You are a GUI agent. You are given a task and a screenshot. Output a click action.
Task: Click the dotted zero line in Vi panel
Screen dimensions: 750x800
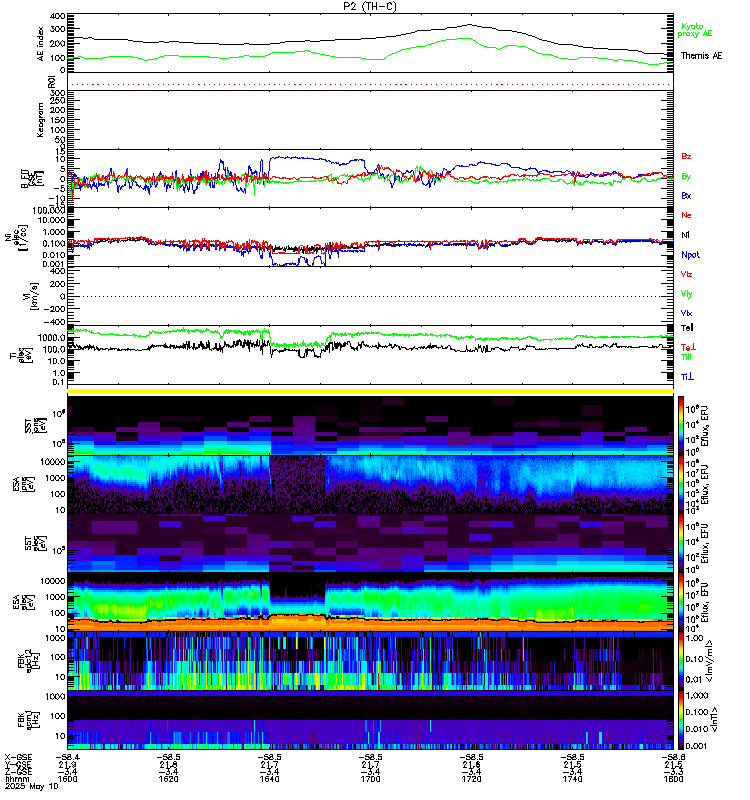pos(370,296)
